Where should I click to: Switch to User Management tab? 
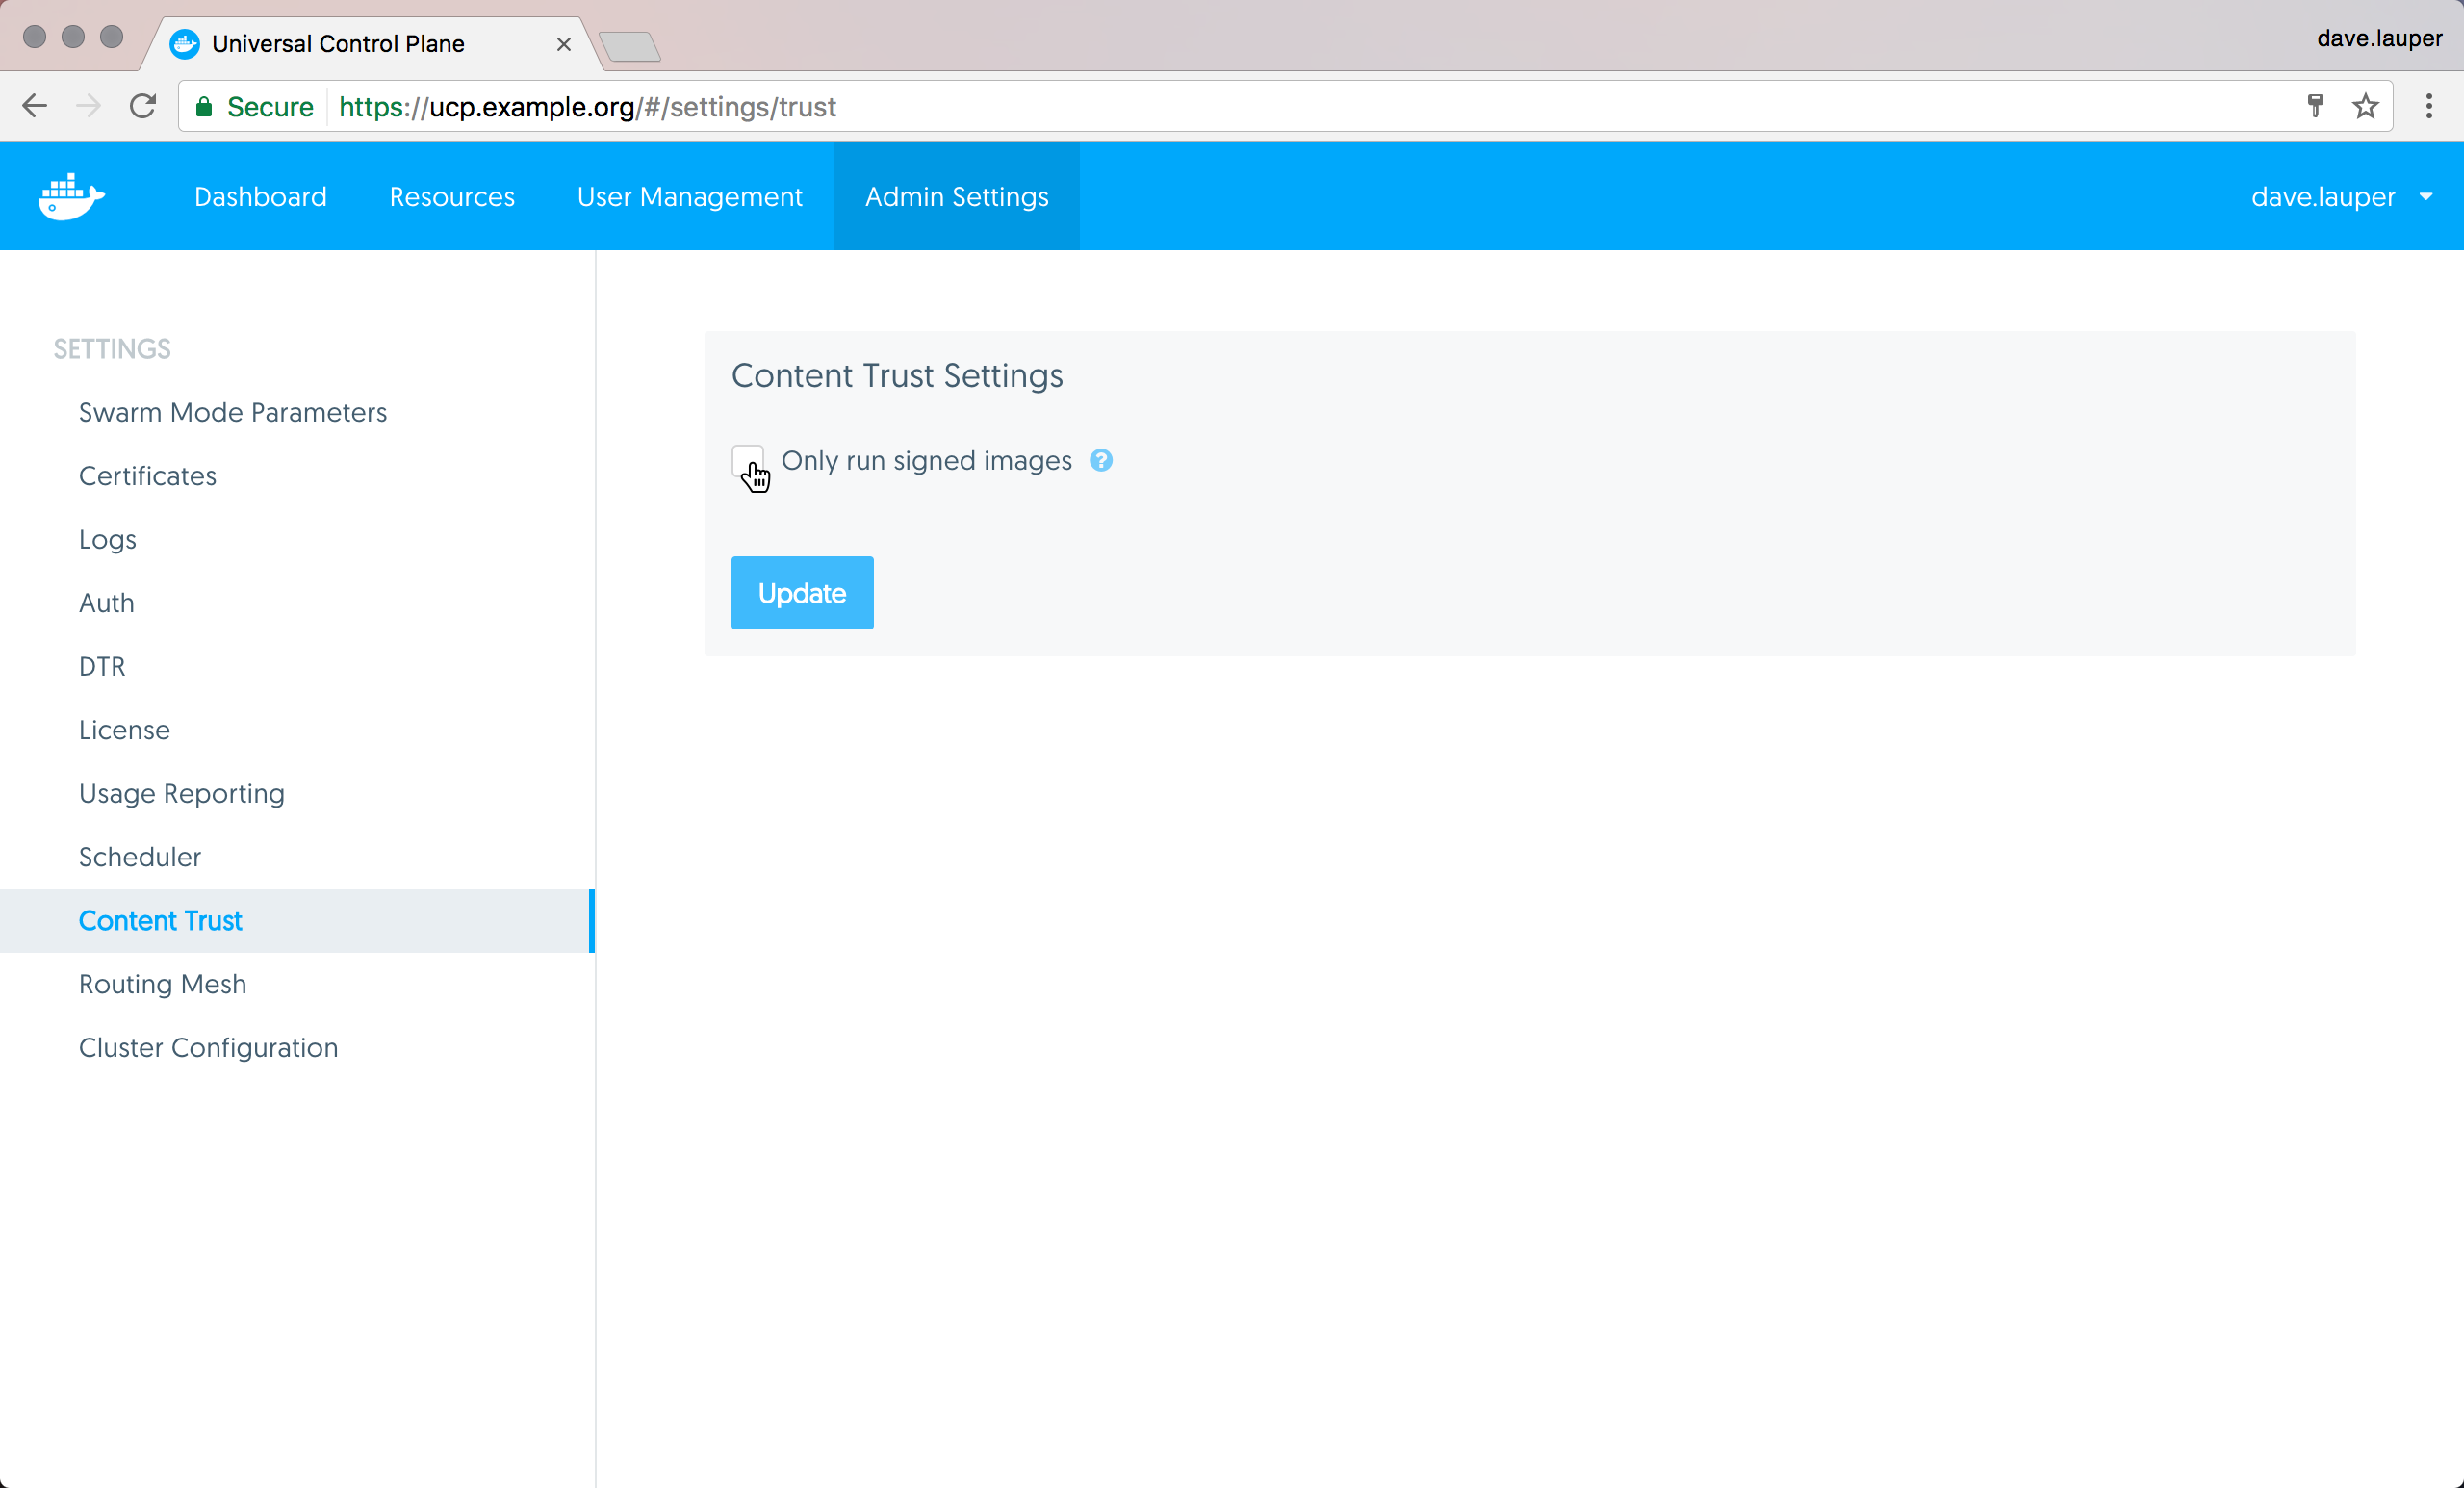click(689, 197)
